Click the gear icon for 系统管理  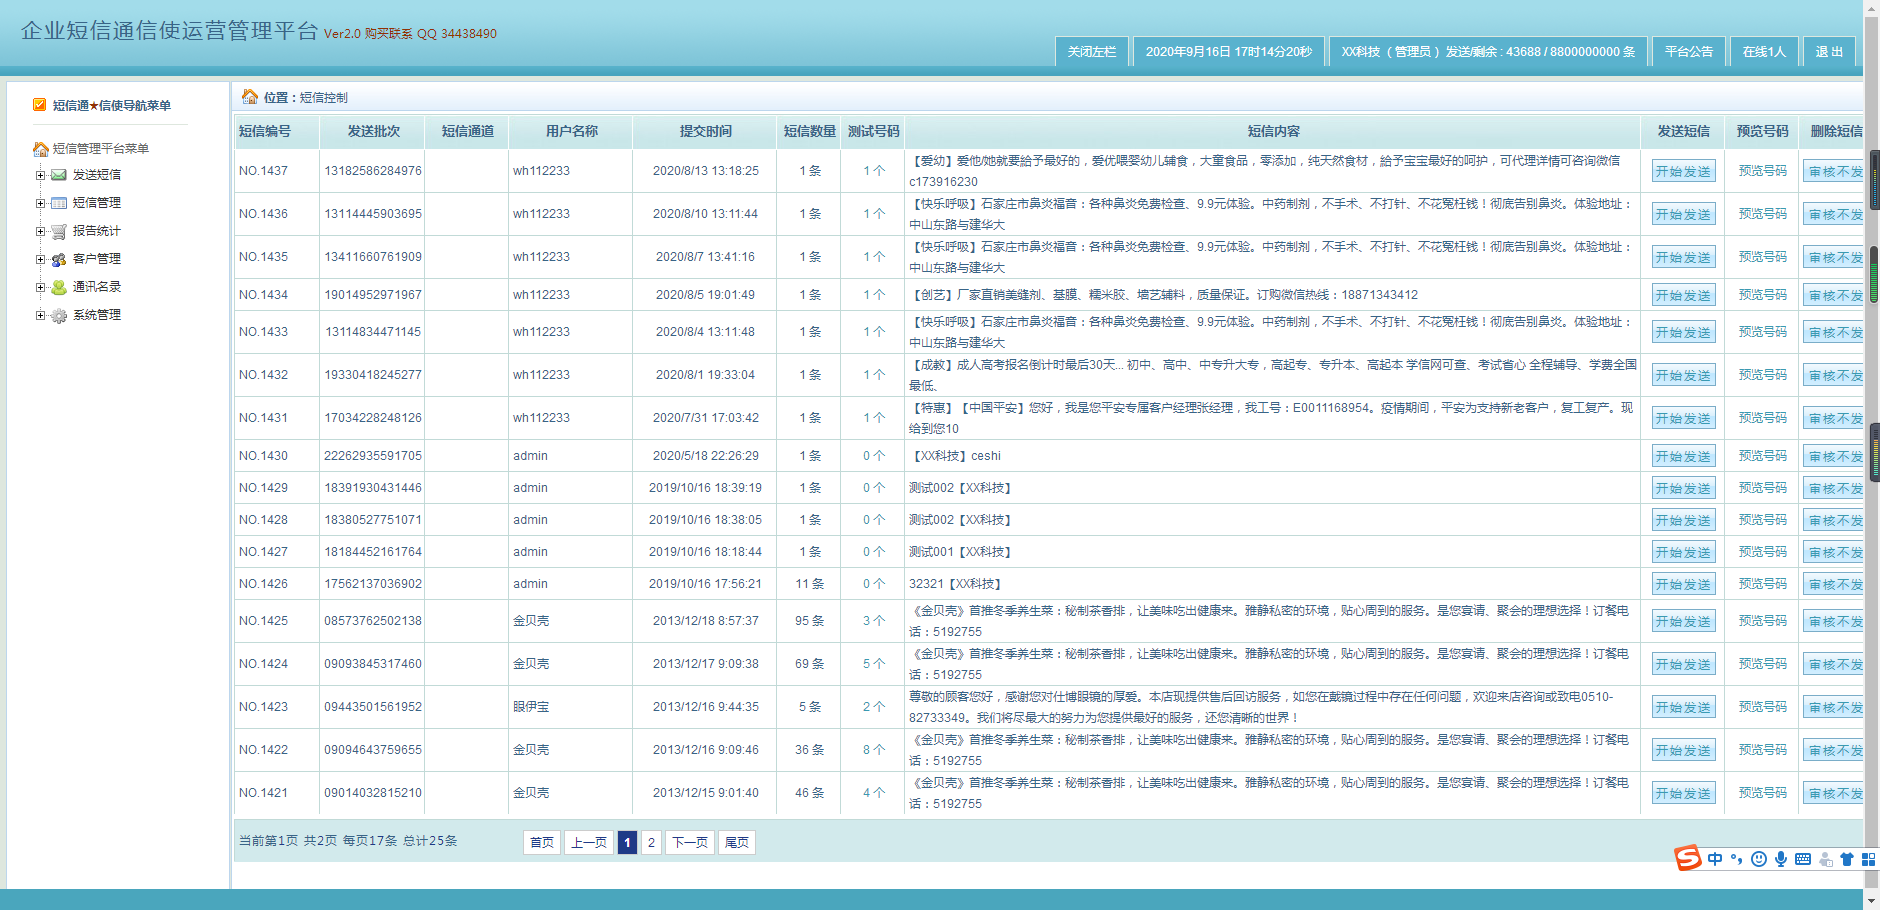tap(59, 315)
